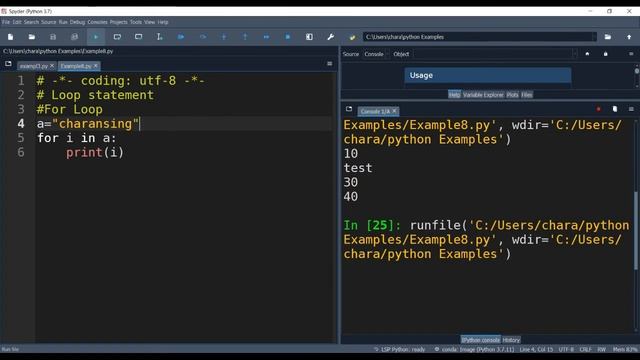Viewport: 640px width, 360px height.
Task: Stop debugging with square icon
Action: click(288, 37)
